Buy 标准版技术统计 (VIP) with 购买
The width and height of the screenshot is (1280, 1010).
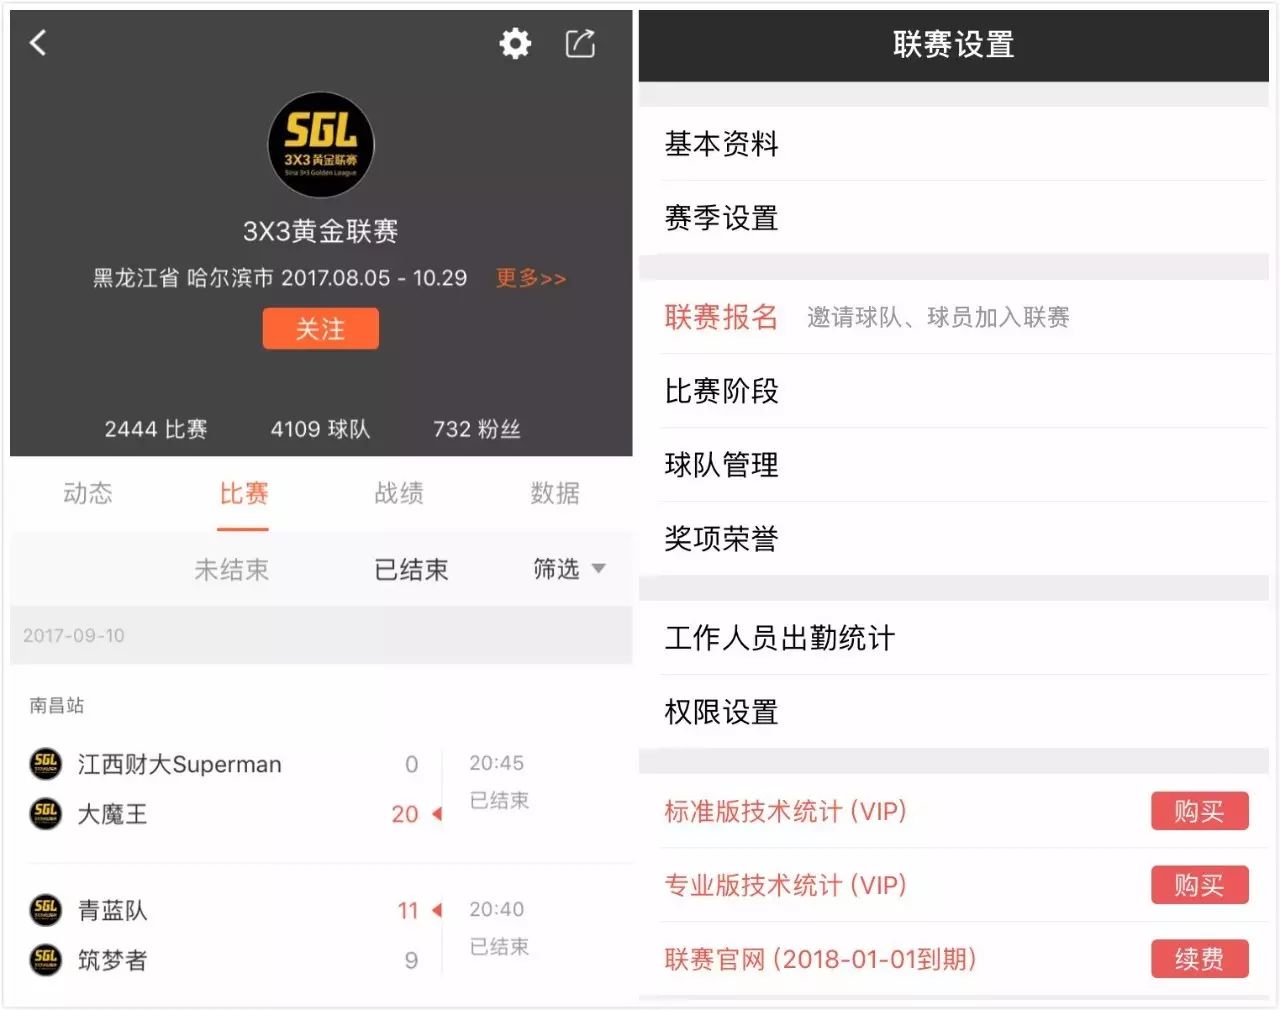coord(1200,811)
